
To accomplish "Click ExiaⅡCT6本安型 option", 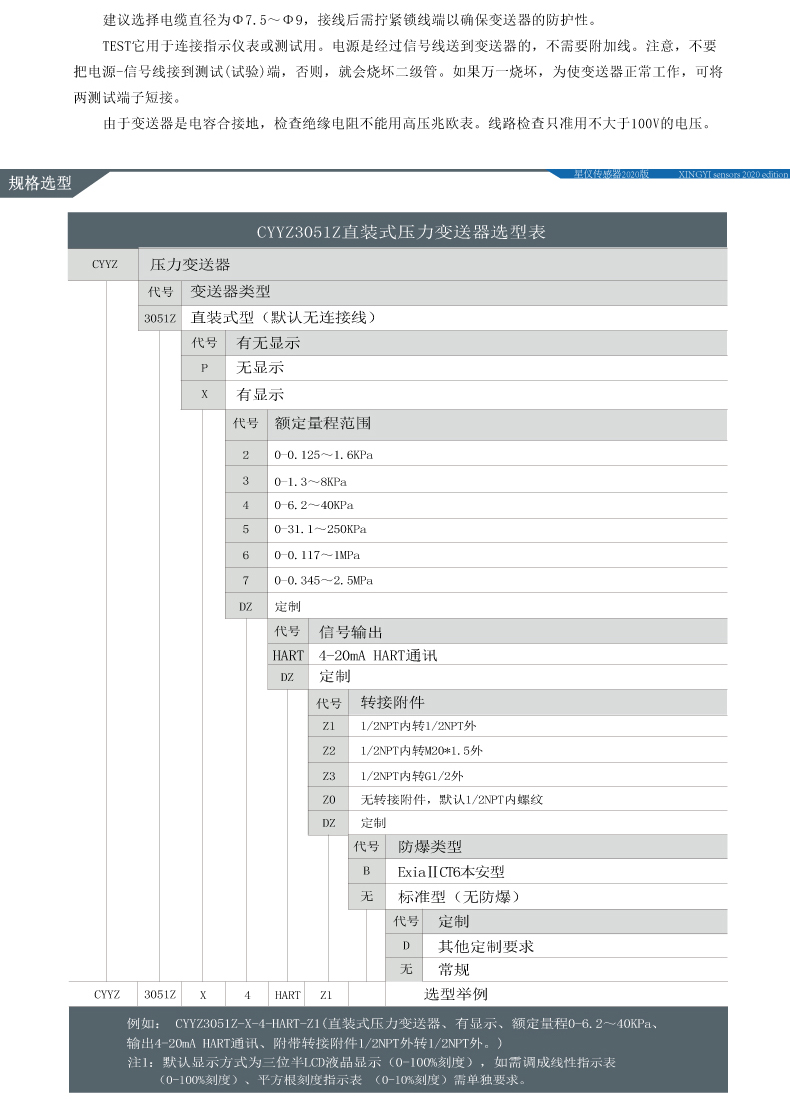I will click(x=451, y=872).
